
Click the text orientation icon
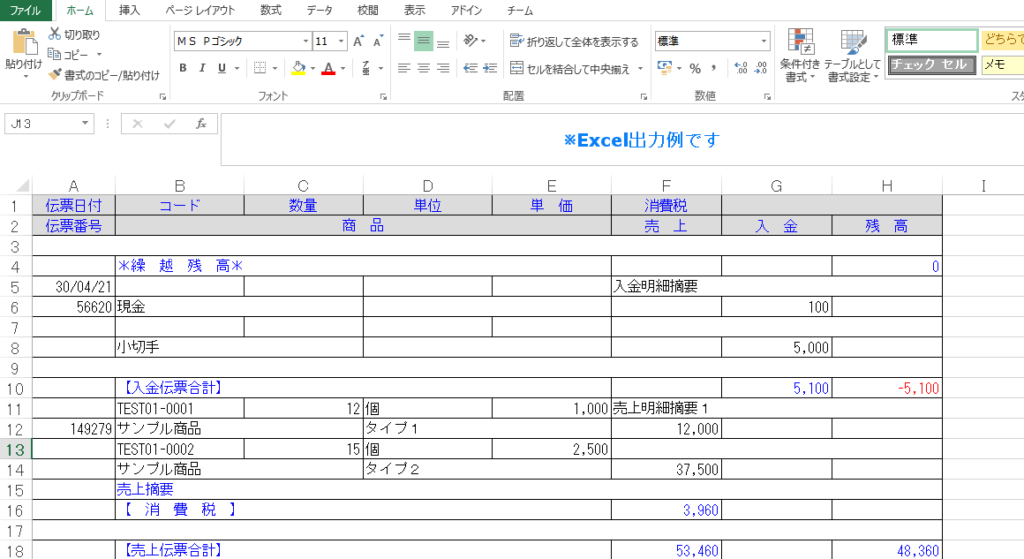471,40
